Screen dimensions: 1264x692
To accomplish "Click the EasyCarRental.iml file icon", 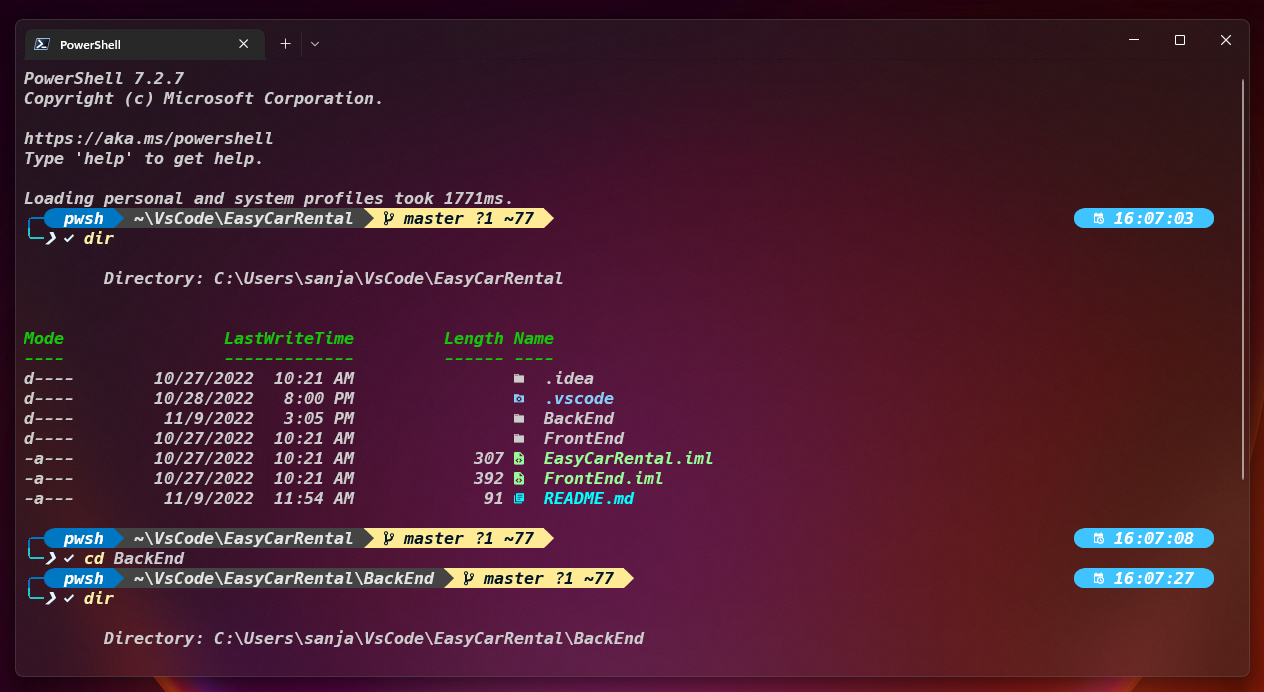I will click(x=518, y=458).
